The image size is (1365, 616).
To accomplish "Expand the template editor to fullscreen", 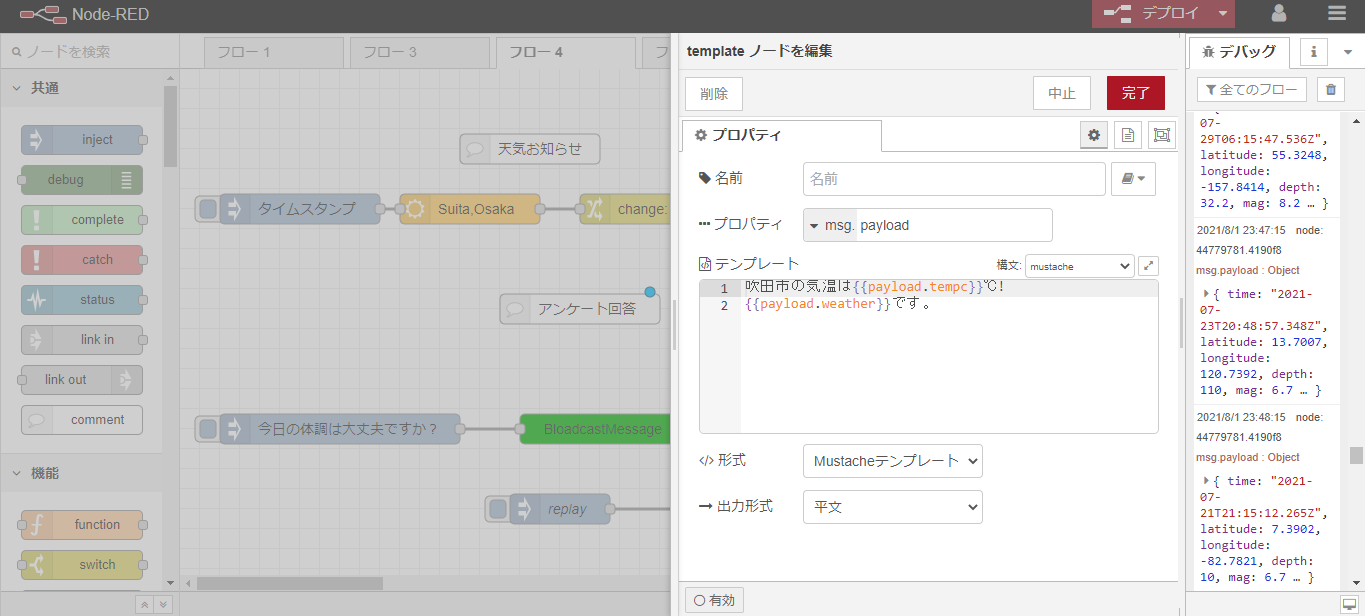I will pos(1149,266).
